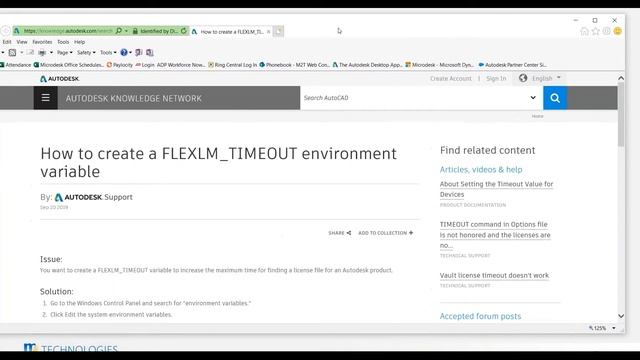Click the Print toolbar icon
The image size is (640, 360).
point(42,53)
